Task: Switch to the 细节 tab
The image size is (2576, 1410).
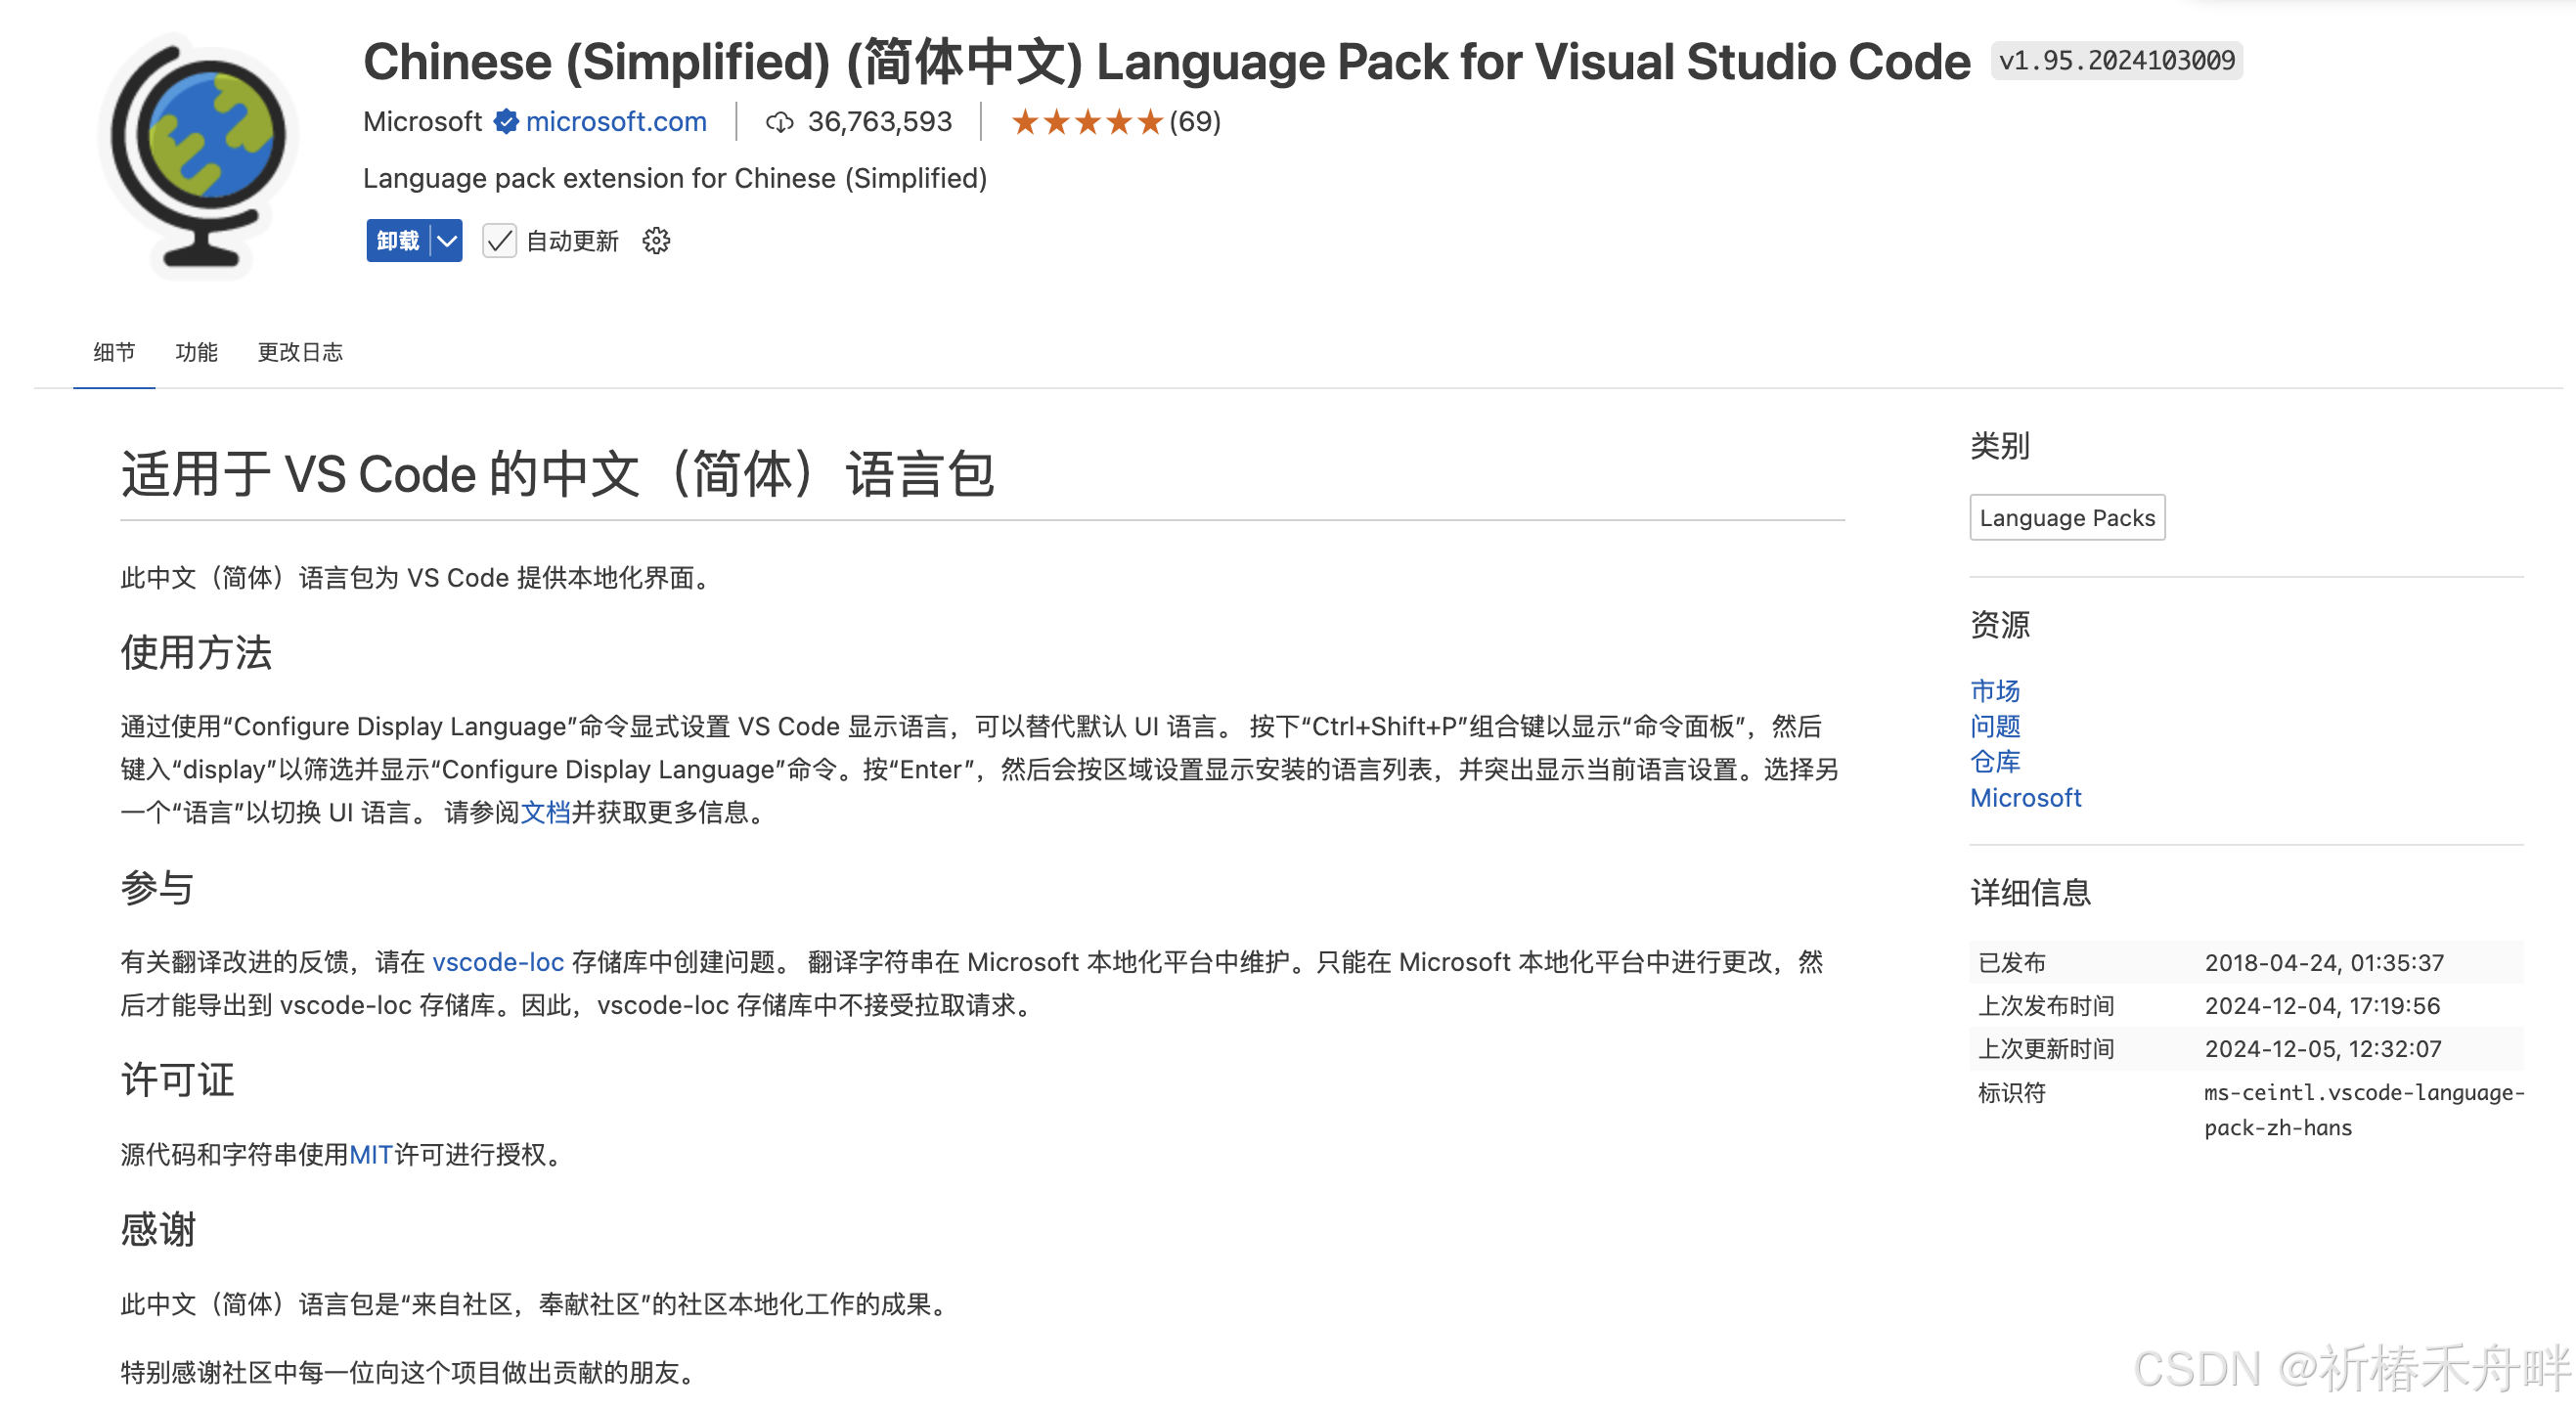Action: tap(114, 352)
